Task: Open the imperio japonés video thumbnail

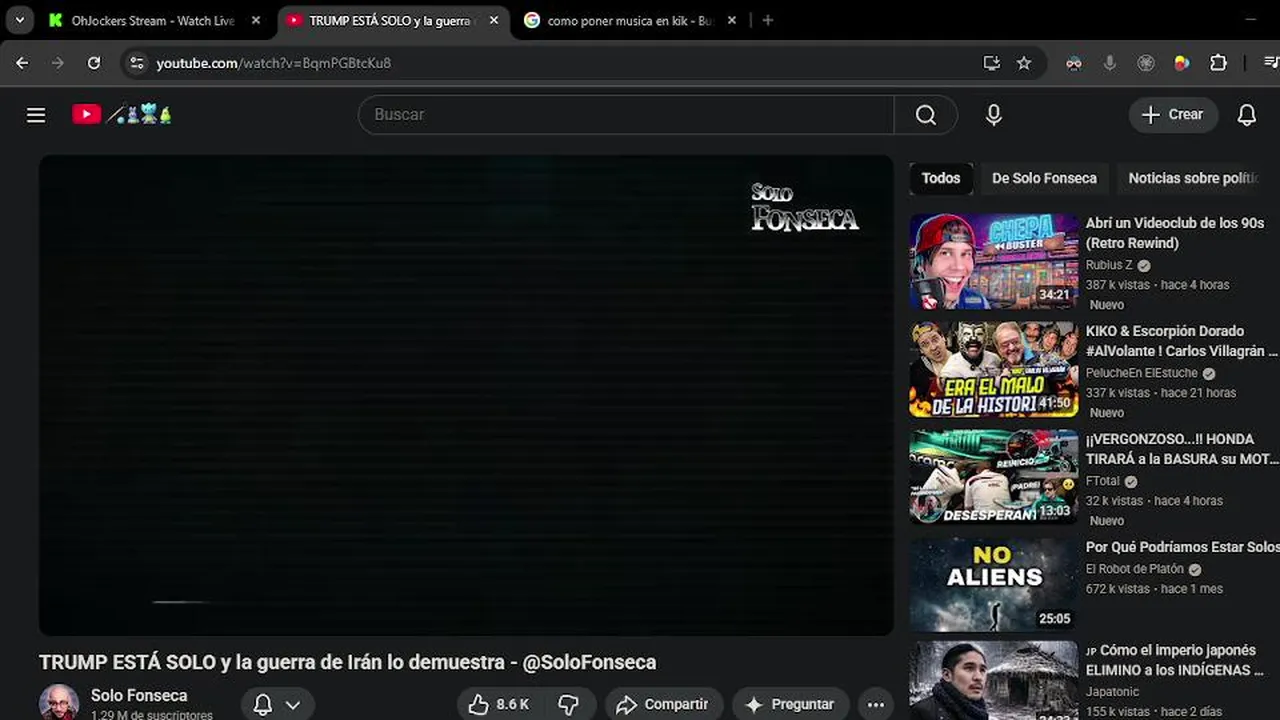Action: pos(994,680)
